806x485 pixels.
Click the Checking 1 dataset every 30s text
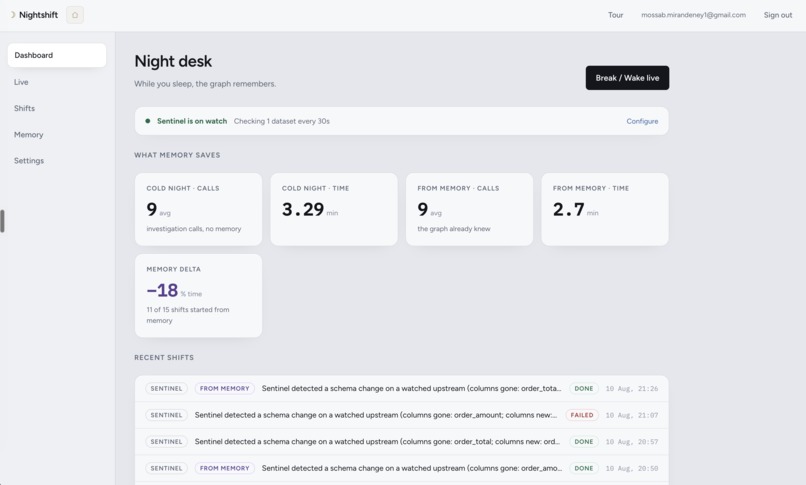coord(282,121)
